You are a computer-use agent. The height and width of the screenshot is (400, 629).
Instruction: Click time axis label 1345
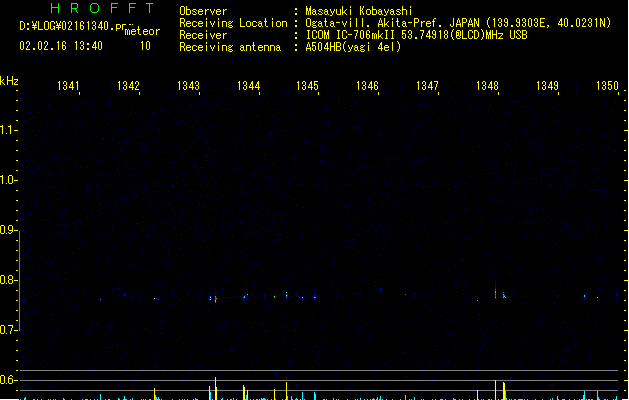(307, 86)
